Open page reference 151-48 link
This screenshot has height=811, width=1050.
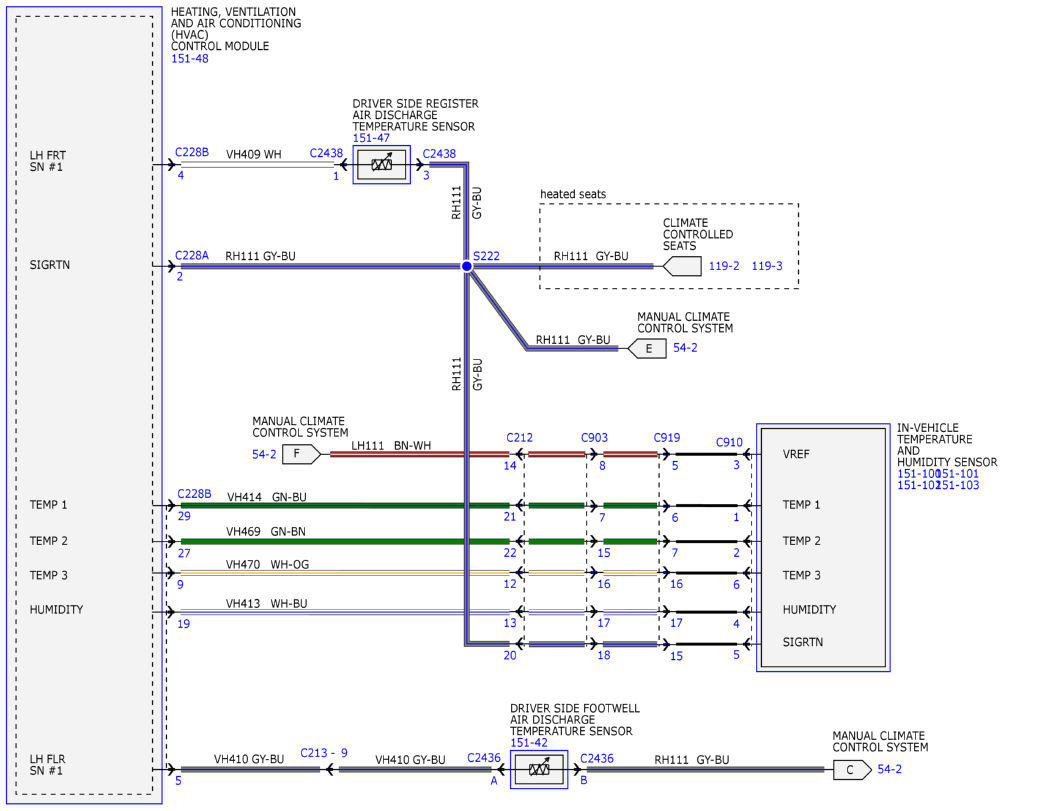[190, 59]
